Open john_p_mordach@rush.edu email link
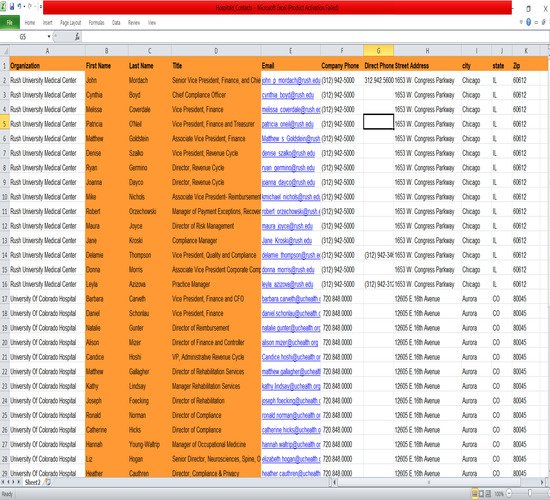This screenshot has height=500, width=550. (x=291, y=80)
